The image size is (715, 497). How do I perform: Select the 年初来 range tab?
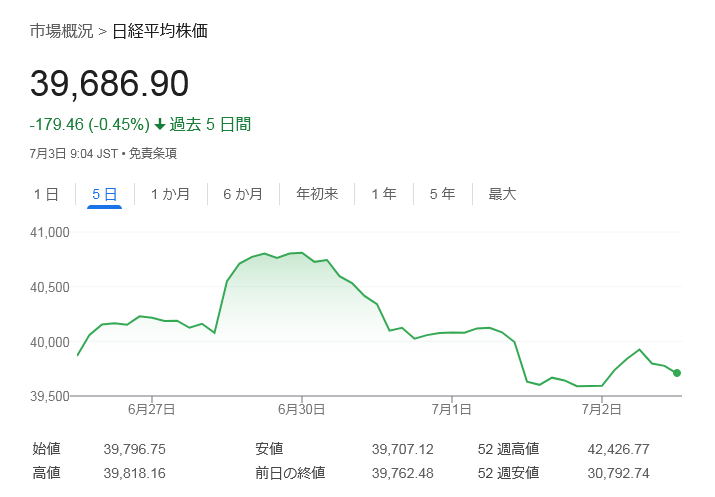[x=317, y=194]
